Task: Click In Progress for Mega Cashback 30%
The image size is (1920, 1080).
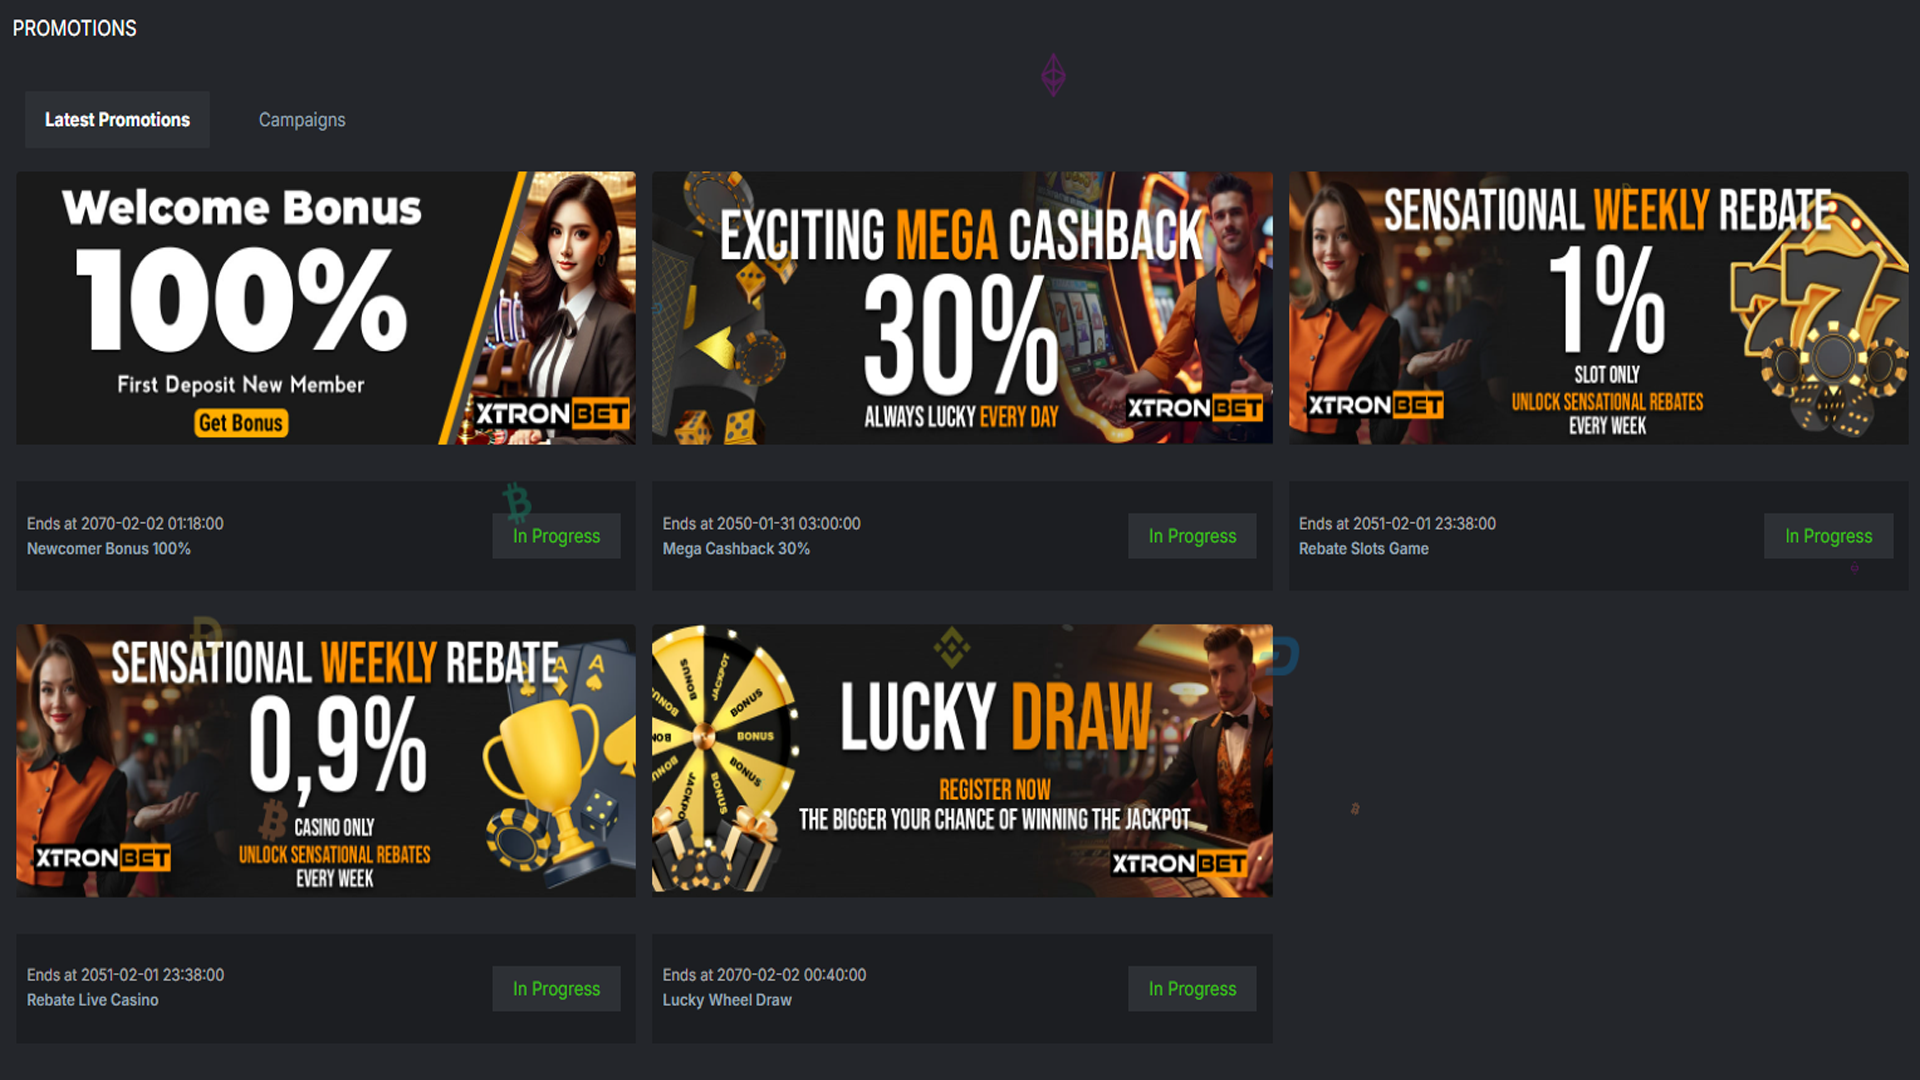Action: pyautogui.click(x=1192, y=536)
